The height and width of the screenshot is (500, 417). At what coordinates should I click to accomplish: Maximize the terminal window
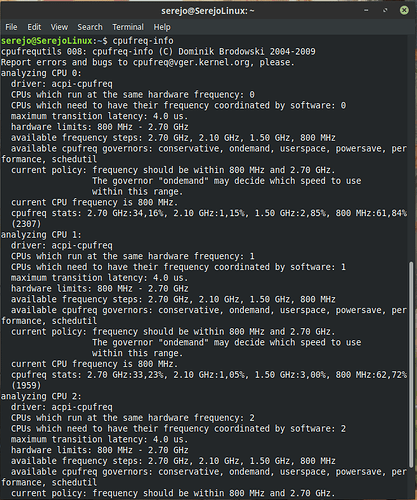(x=385, y=10)
